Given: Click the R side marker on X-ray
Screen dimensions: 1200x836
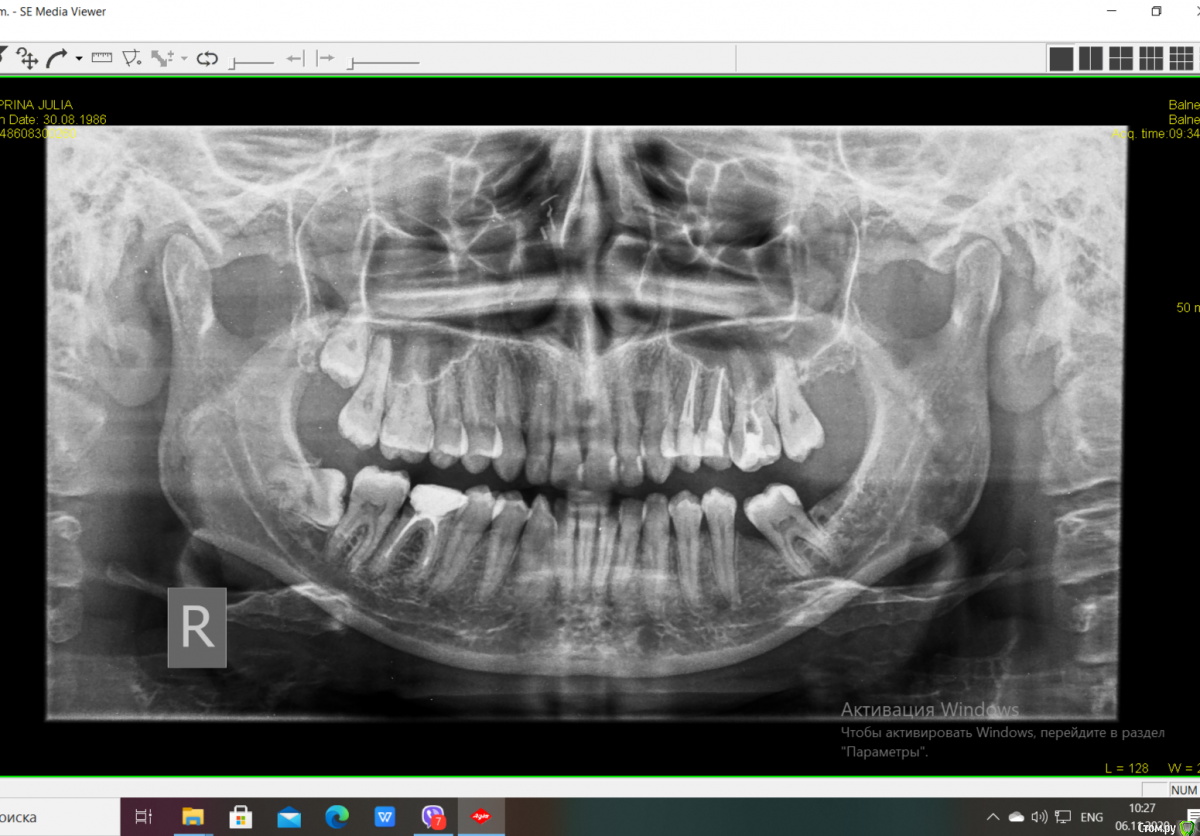Looking at the screenshot, I should (197, 628).
